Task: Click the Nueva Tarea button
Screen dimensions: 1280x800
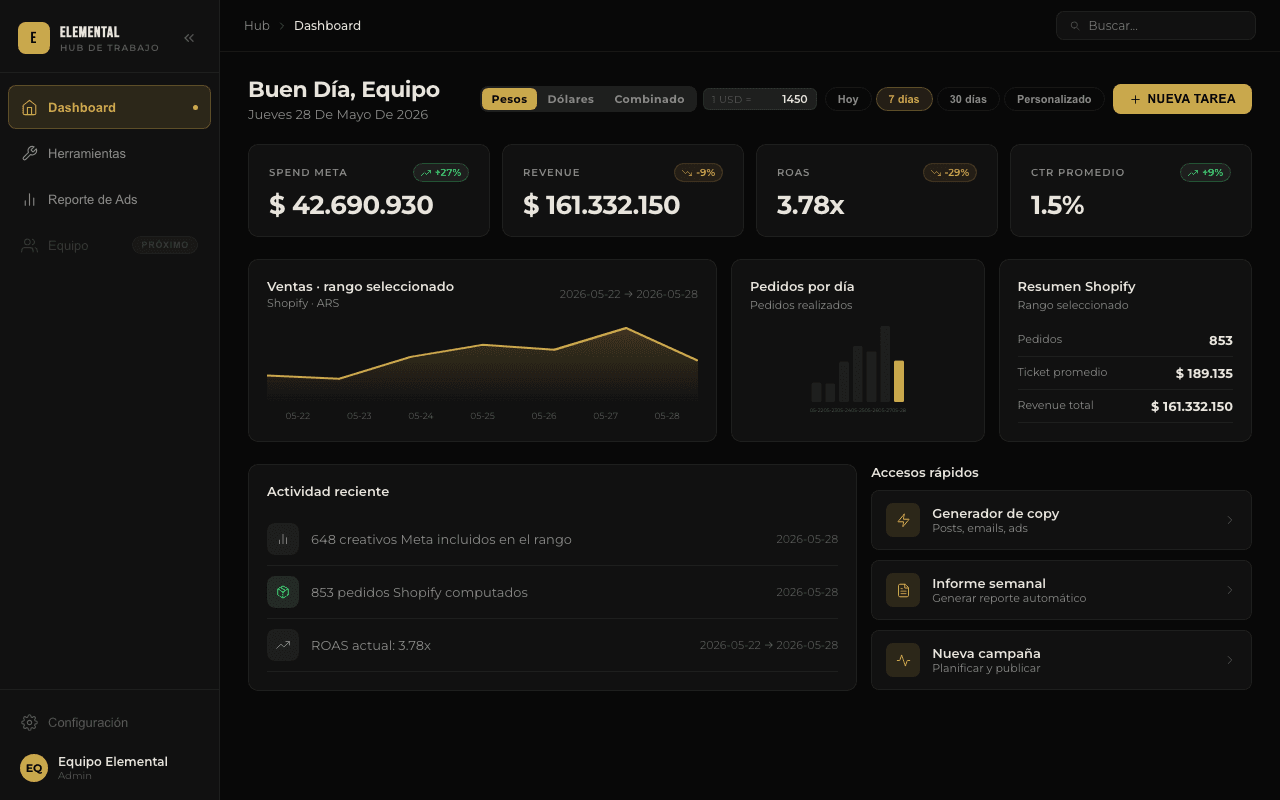Action: click(x=1182, y=99)
